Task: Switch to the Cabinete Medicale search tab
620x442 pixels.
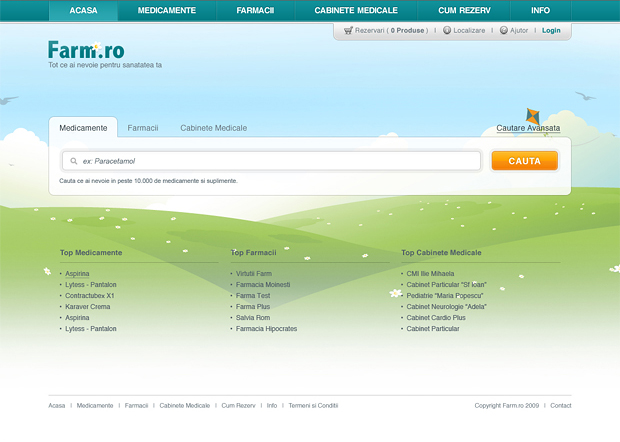Action: coord(213,128)
